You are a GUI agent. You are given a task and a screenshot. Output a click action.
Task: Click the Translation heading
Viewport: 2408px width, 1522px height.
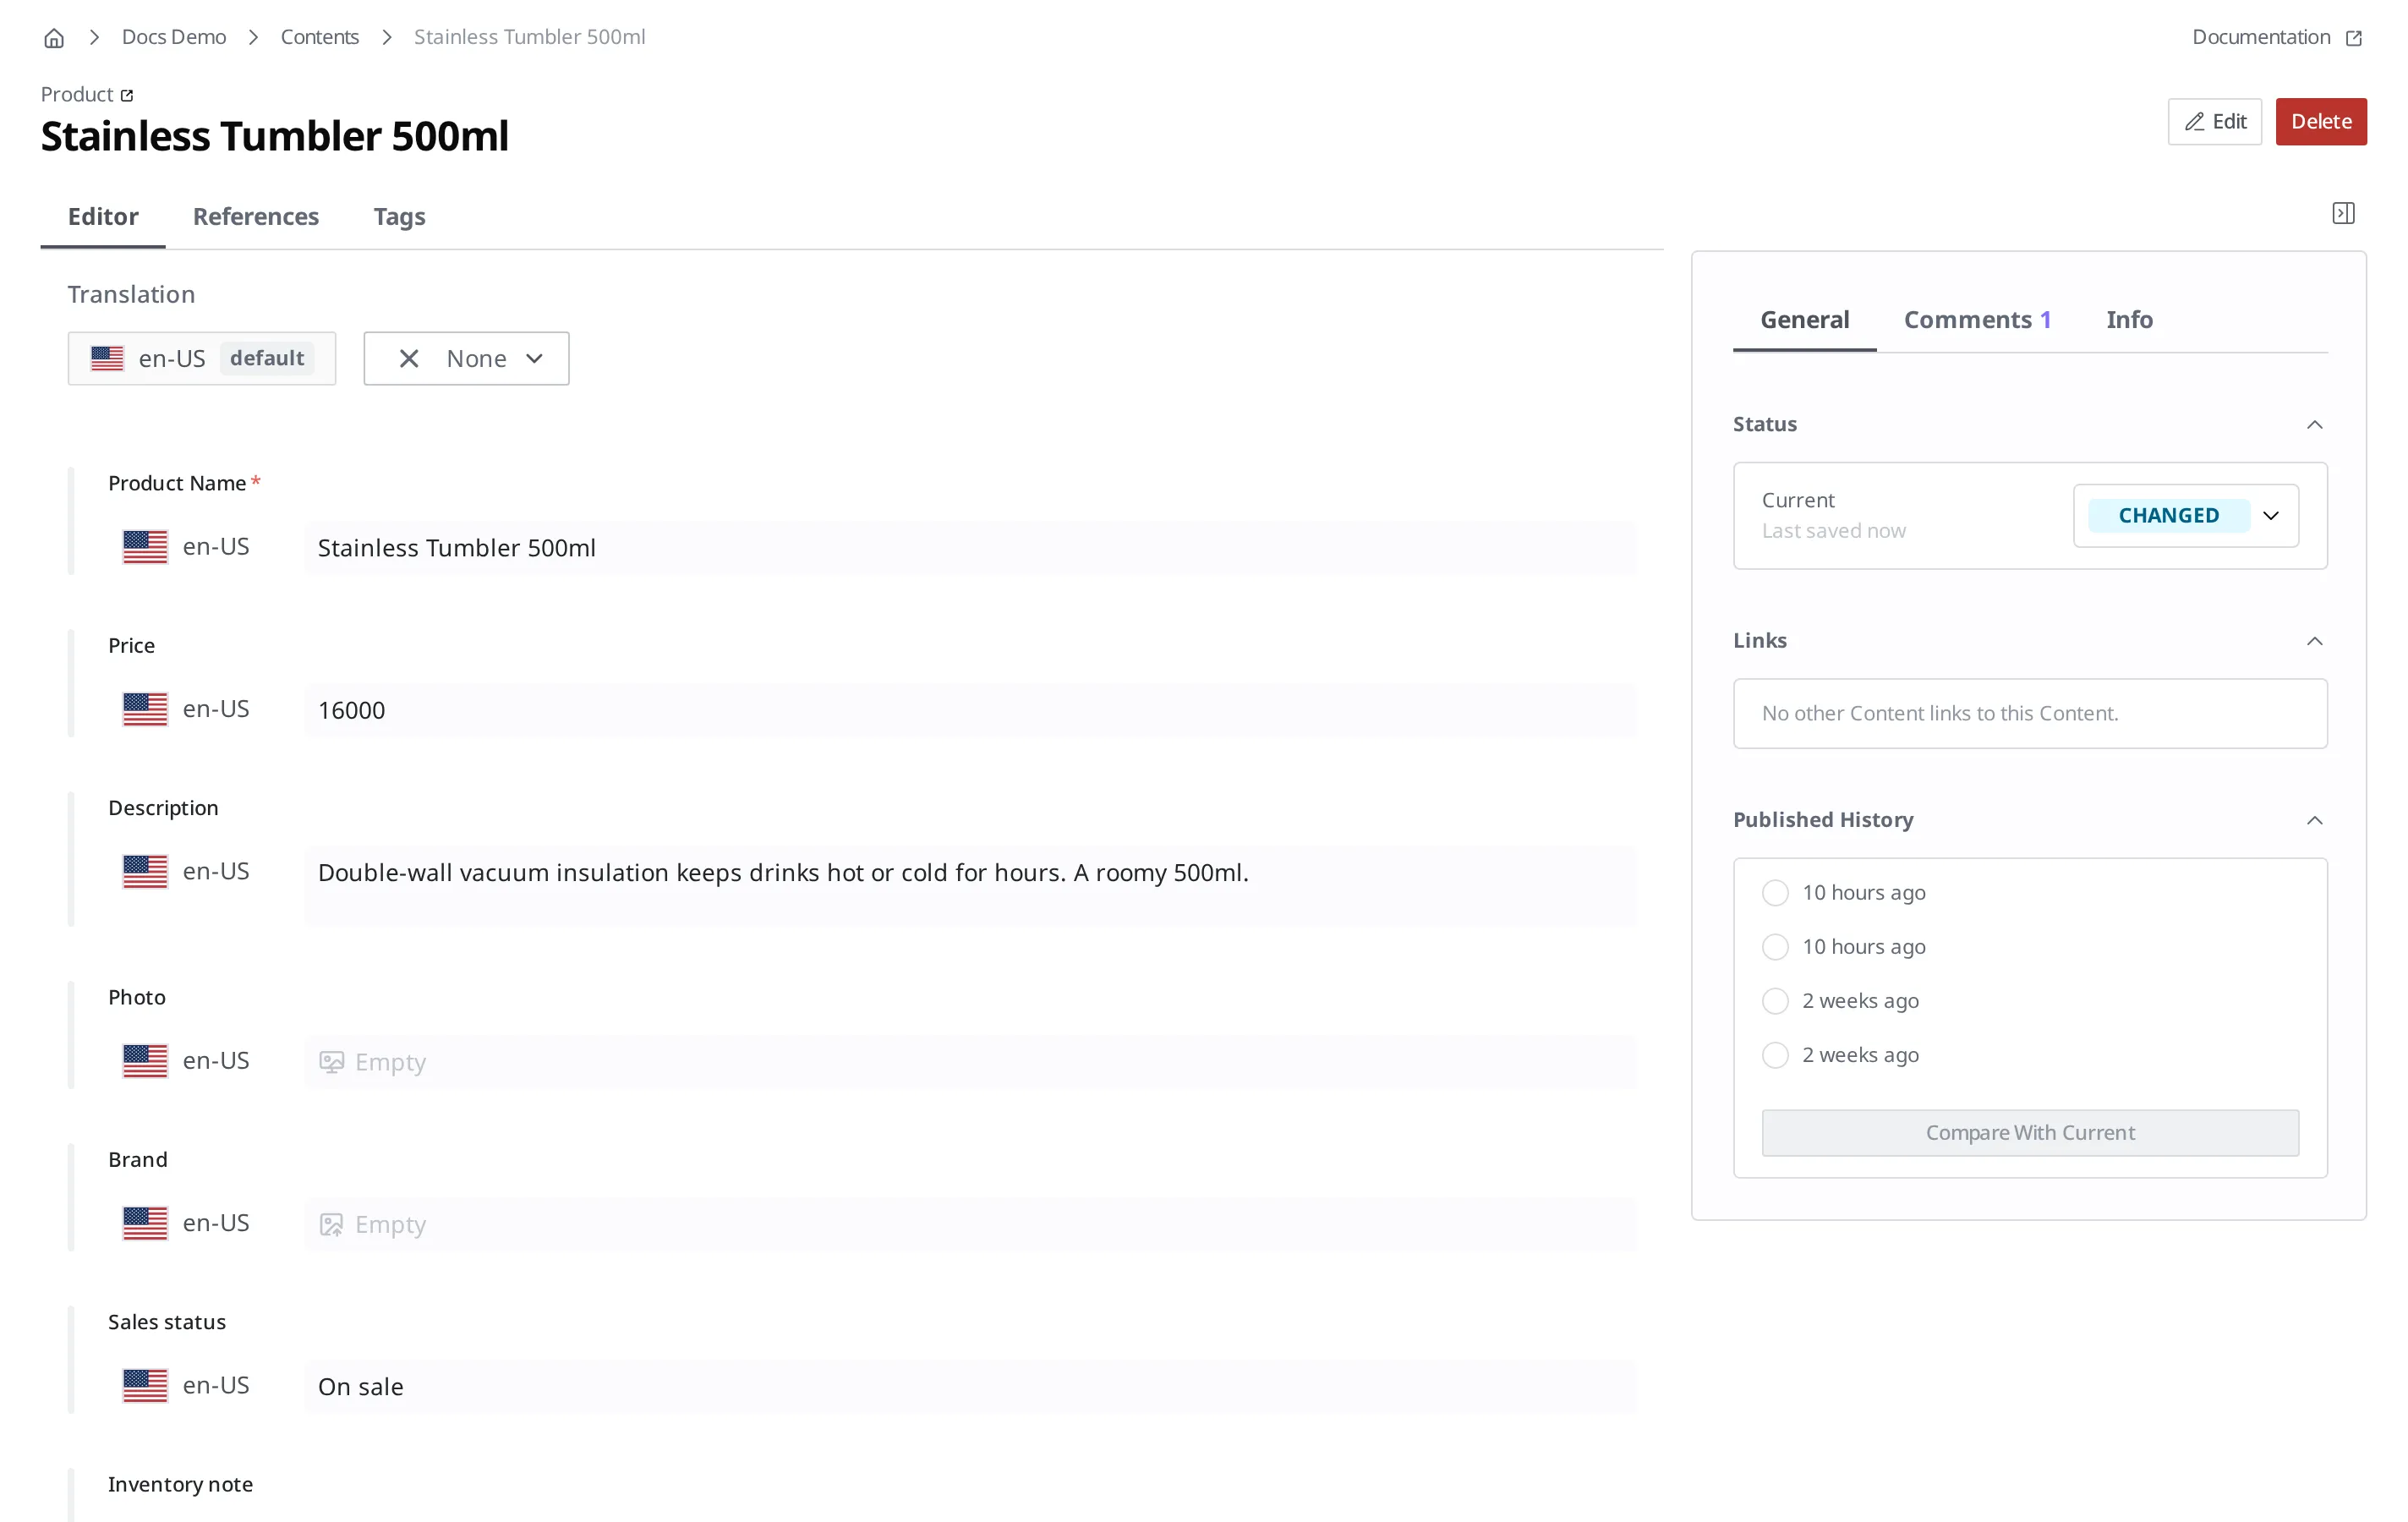tap(131, 294)
